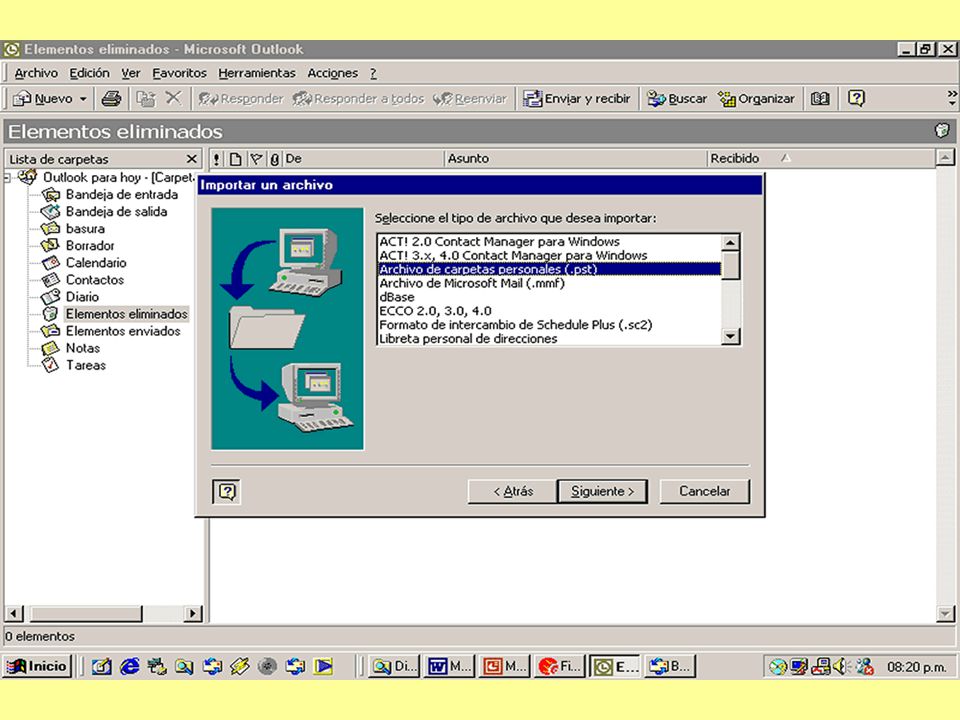Image resolution: width=960 pixels, height=720 pixels.
Task: Select Bandeja de entrada folder
Action: tap(121, 195)
